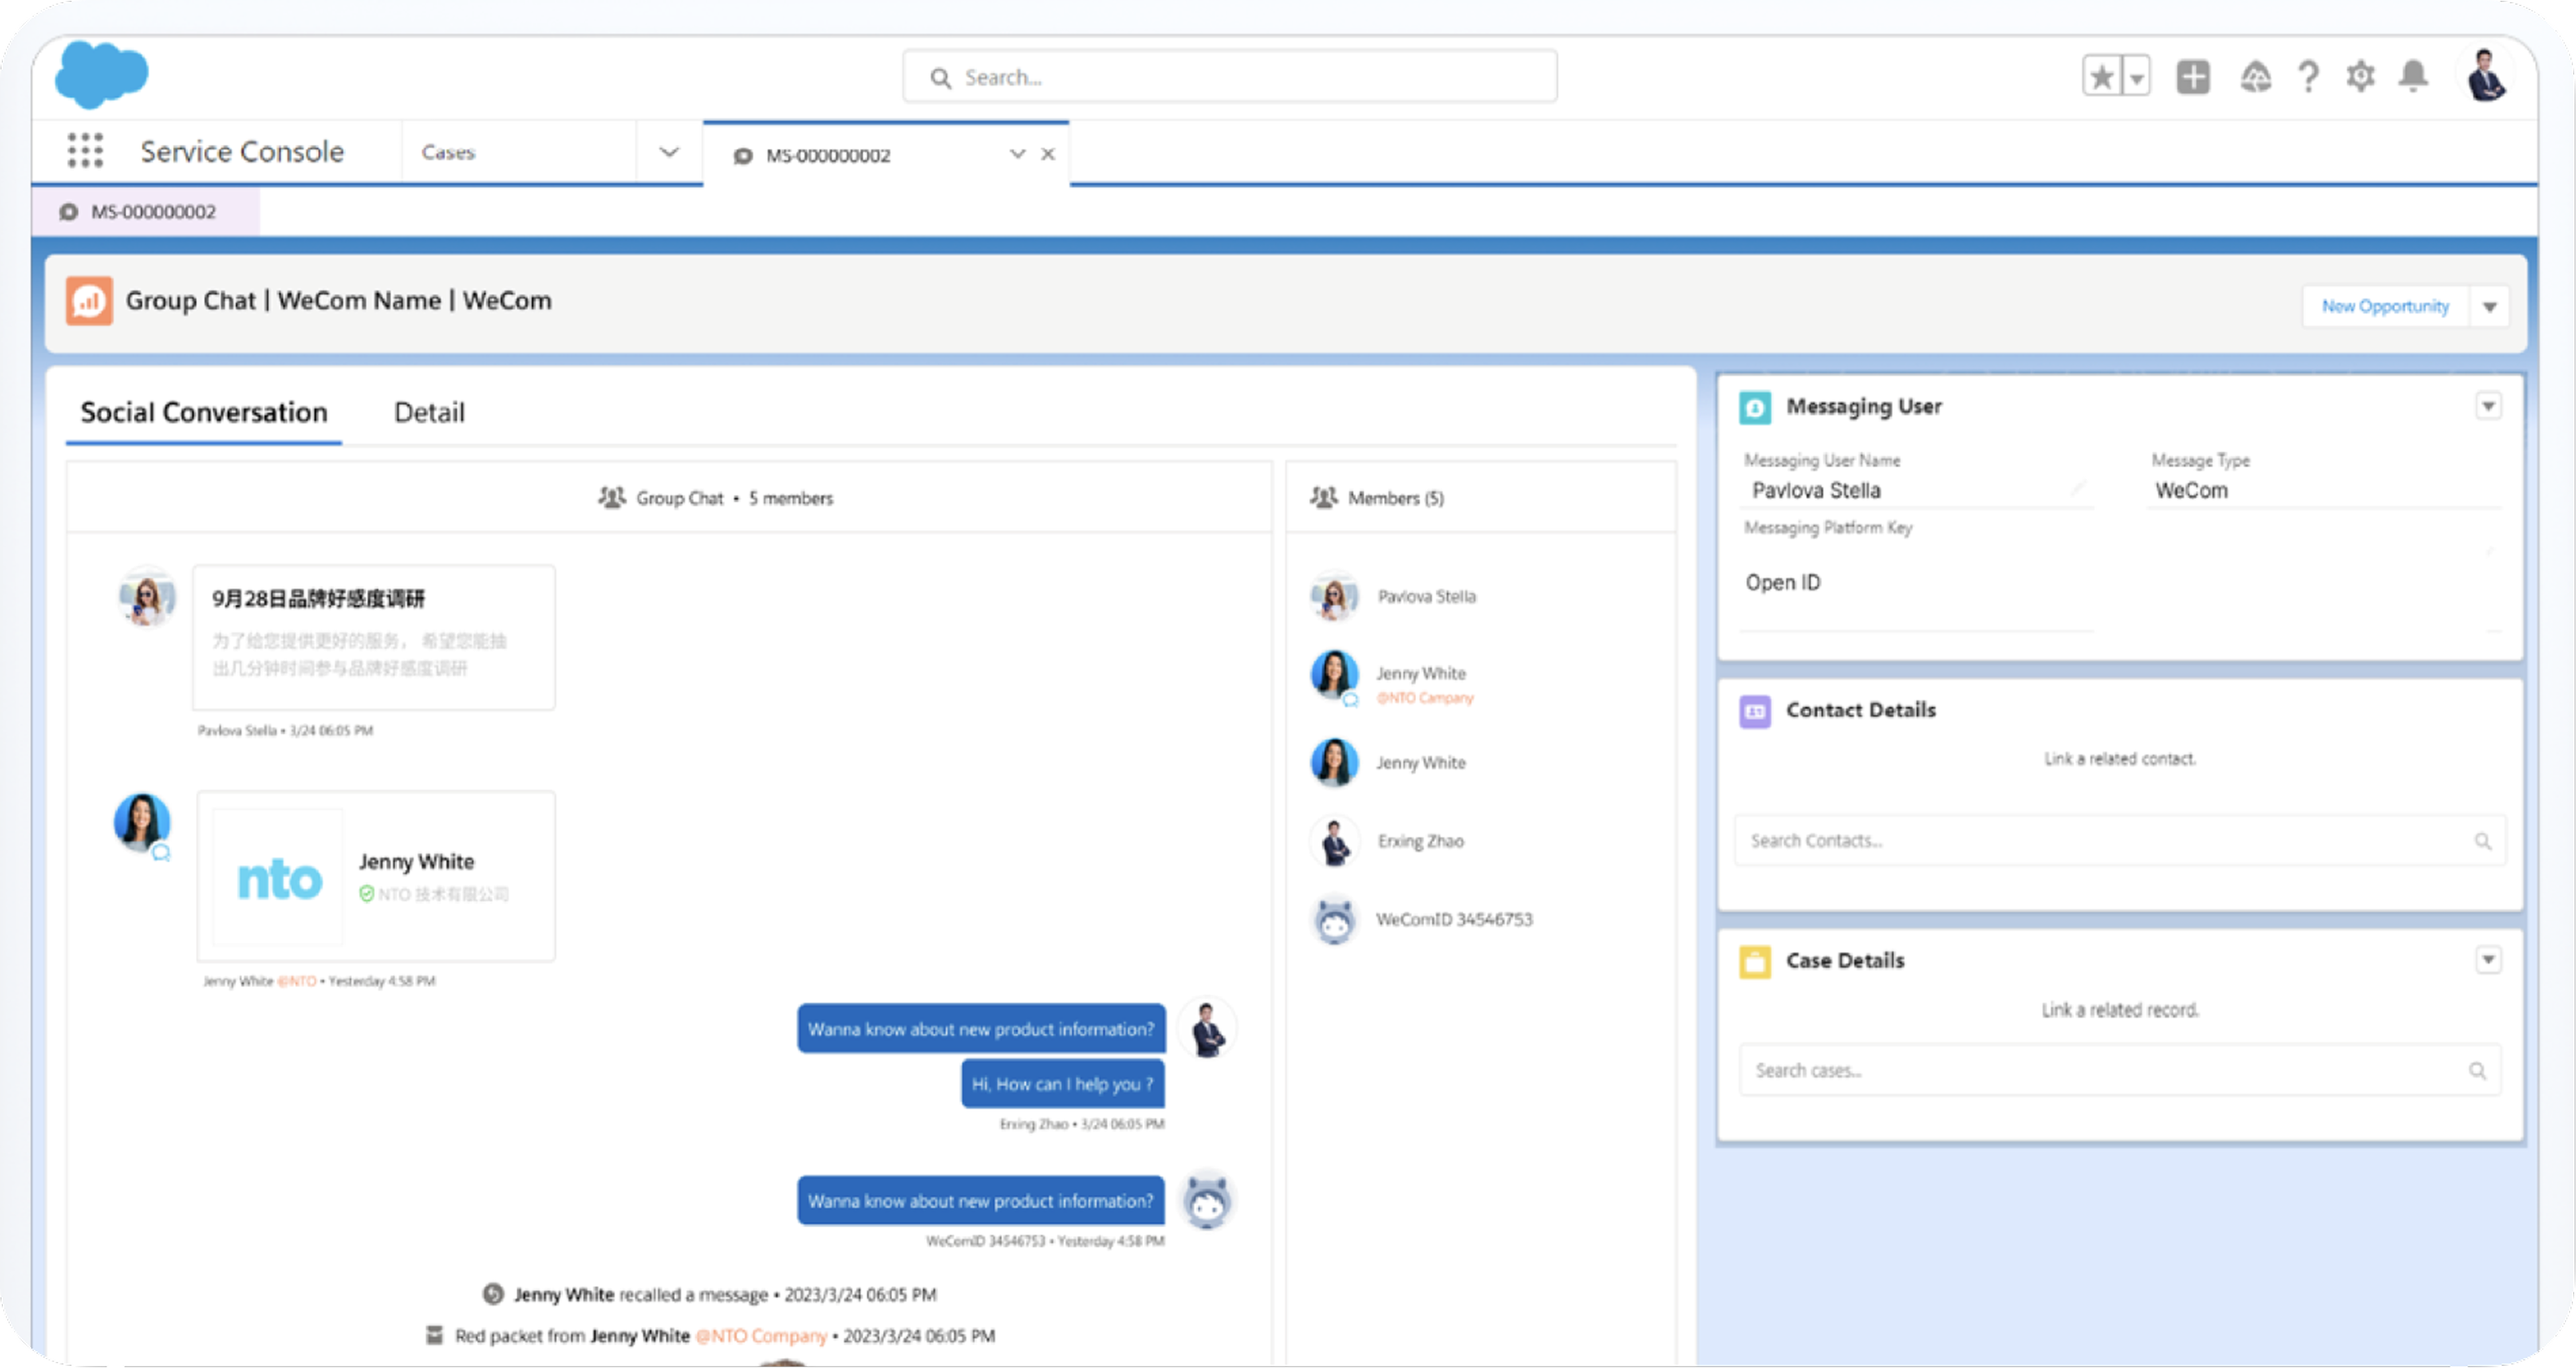Expand the favorites list dropdown arrow
Image resolution: width=2576 pixels, height=1368 pixels.
pos(2136,76)
